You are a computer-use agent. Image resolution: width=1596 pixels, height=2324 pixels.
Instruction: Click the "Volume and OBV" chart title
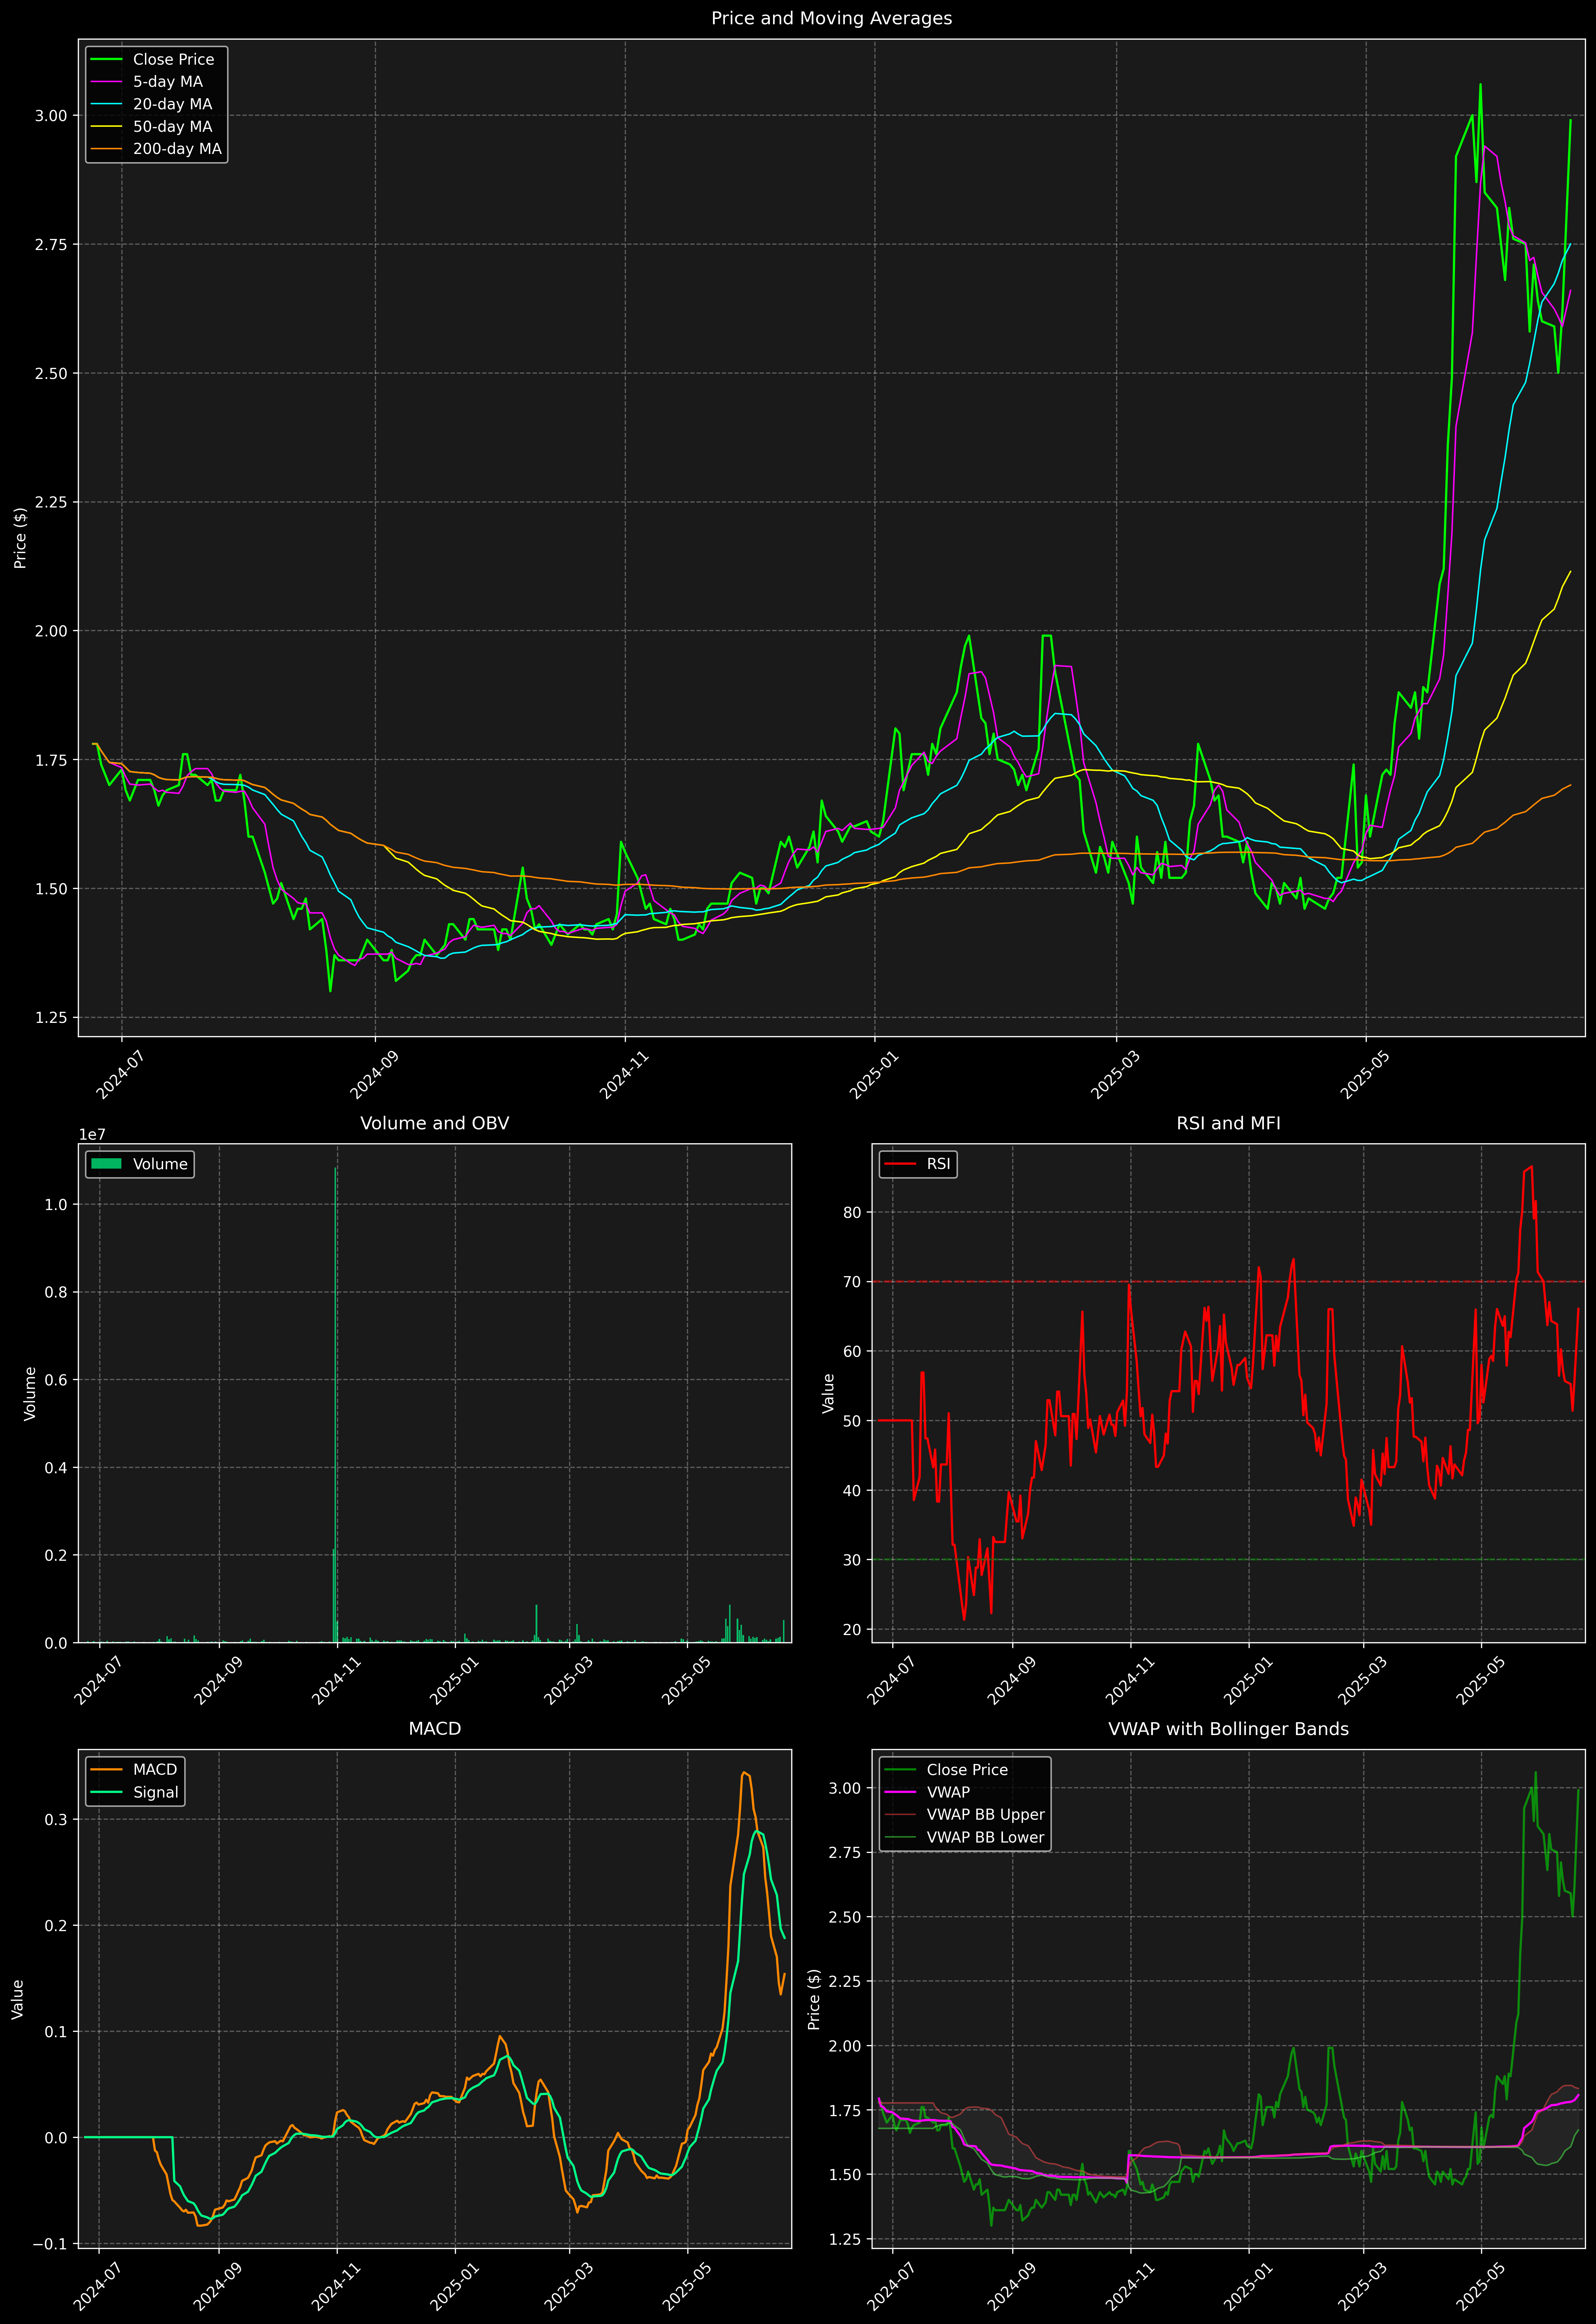tap(434, 1123)
